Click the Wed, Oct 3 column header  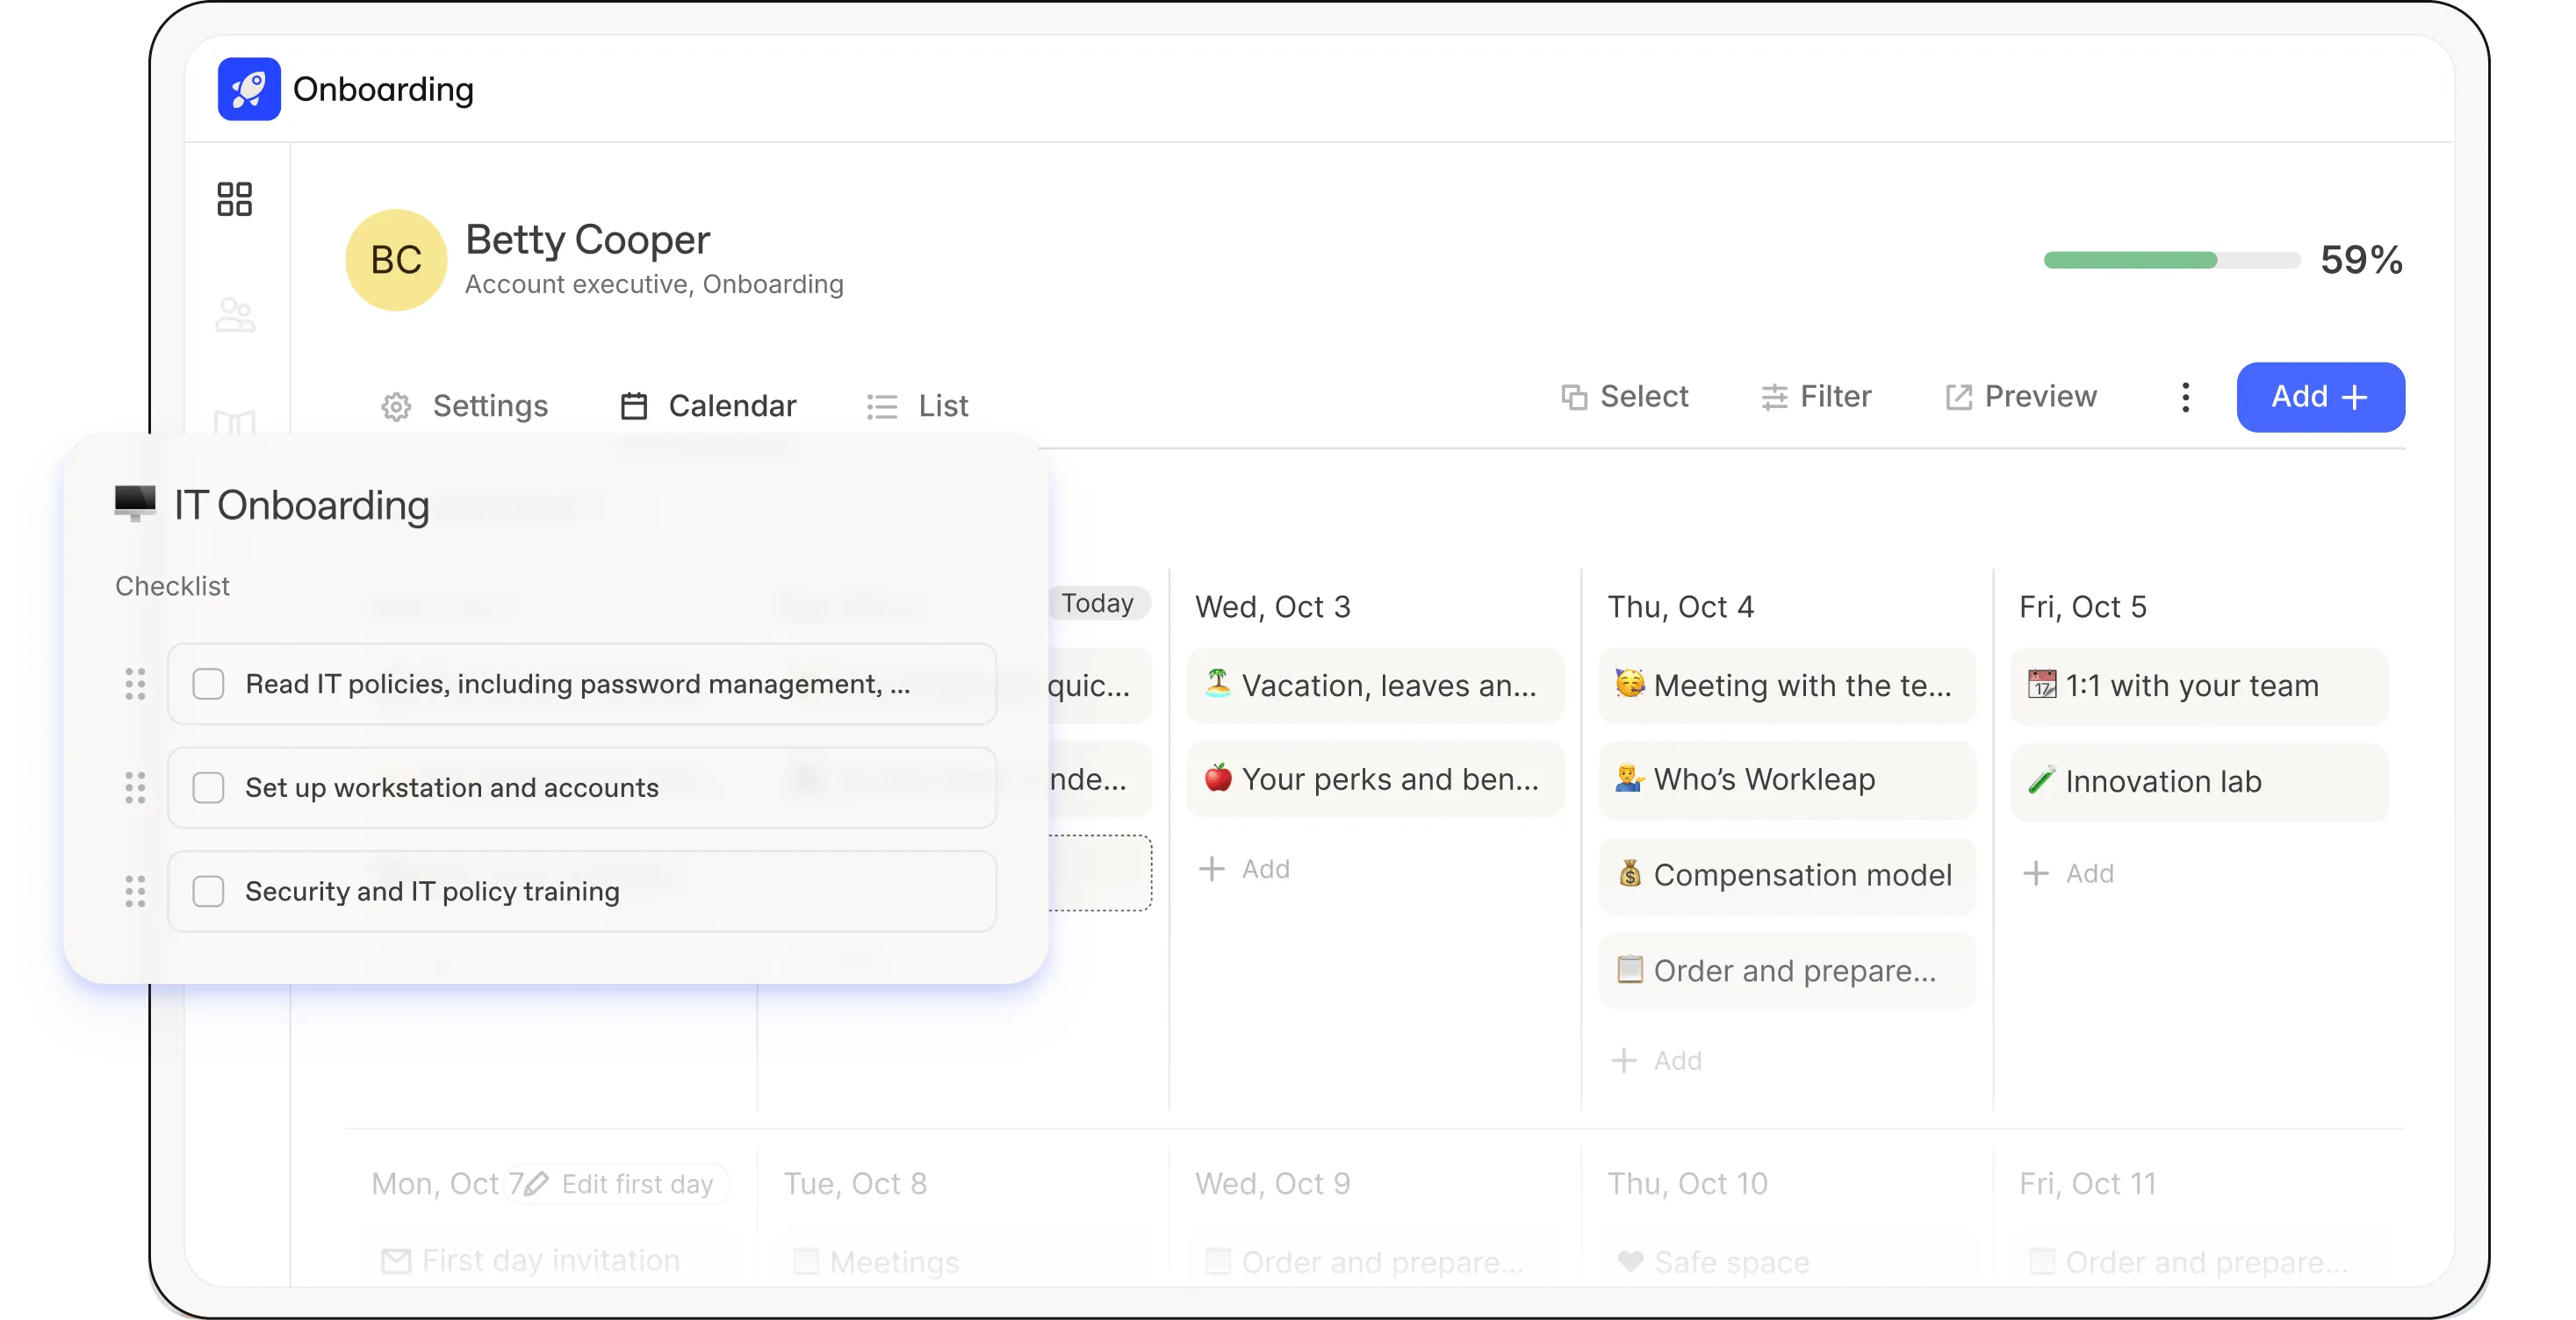1273,607
